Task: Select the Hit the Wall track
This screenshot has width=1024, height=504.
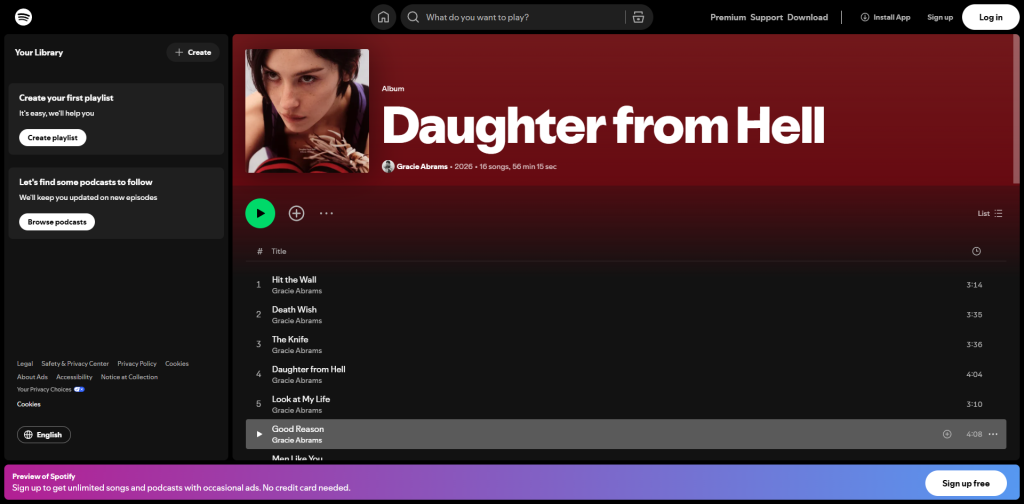Action: tap(626, 285)
